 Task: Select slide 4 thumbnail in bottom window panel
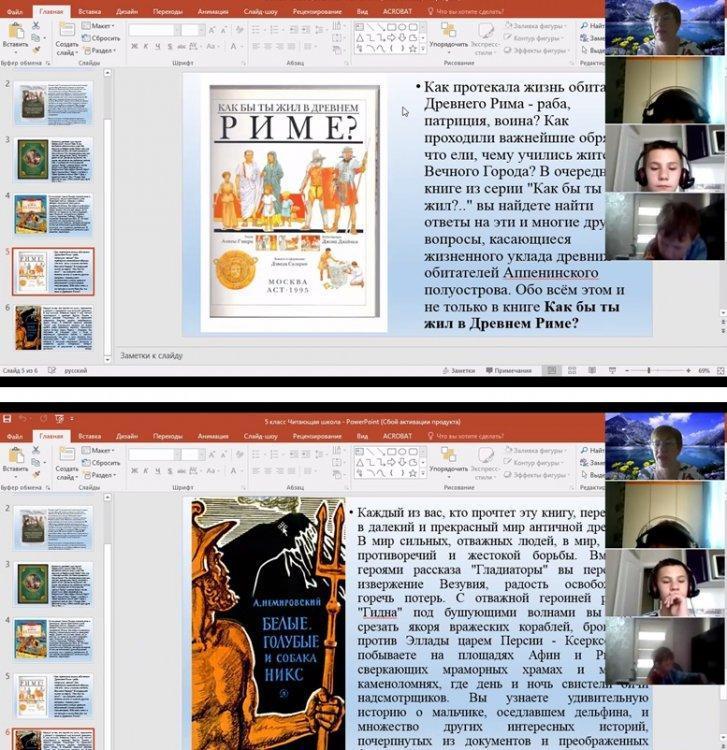pyautogui.click(x=54, y=640)
